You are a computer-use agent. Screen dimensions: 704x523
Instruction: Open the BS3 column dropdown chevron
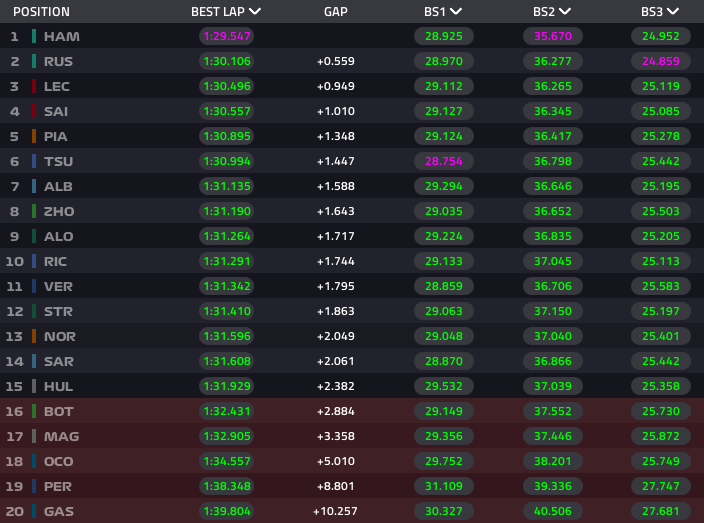tap(673, 11)
